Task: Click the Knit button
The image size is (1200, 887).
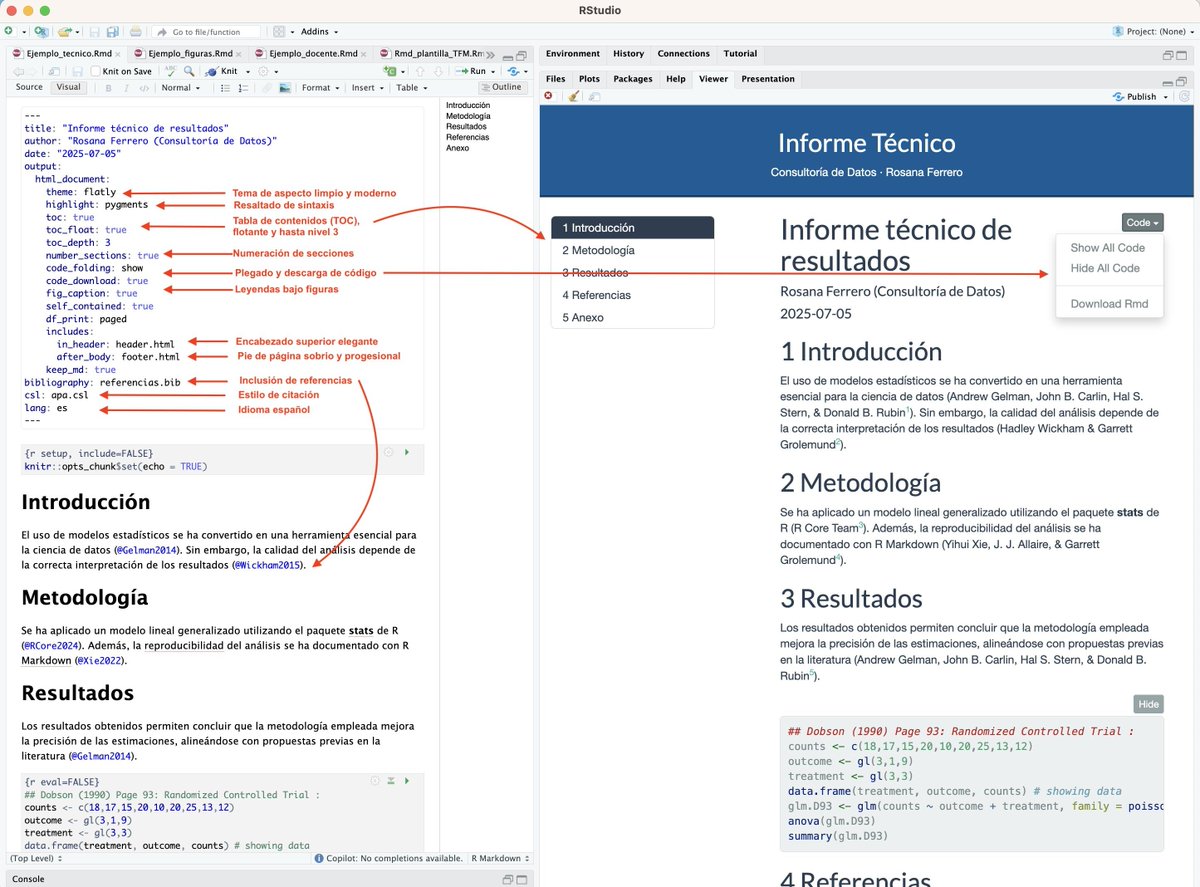Action: pos(222,71)
